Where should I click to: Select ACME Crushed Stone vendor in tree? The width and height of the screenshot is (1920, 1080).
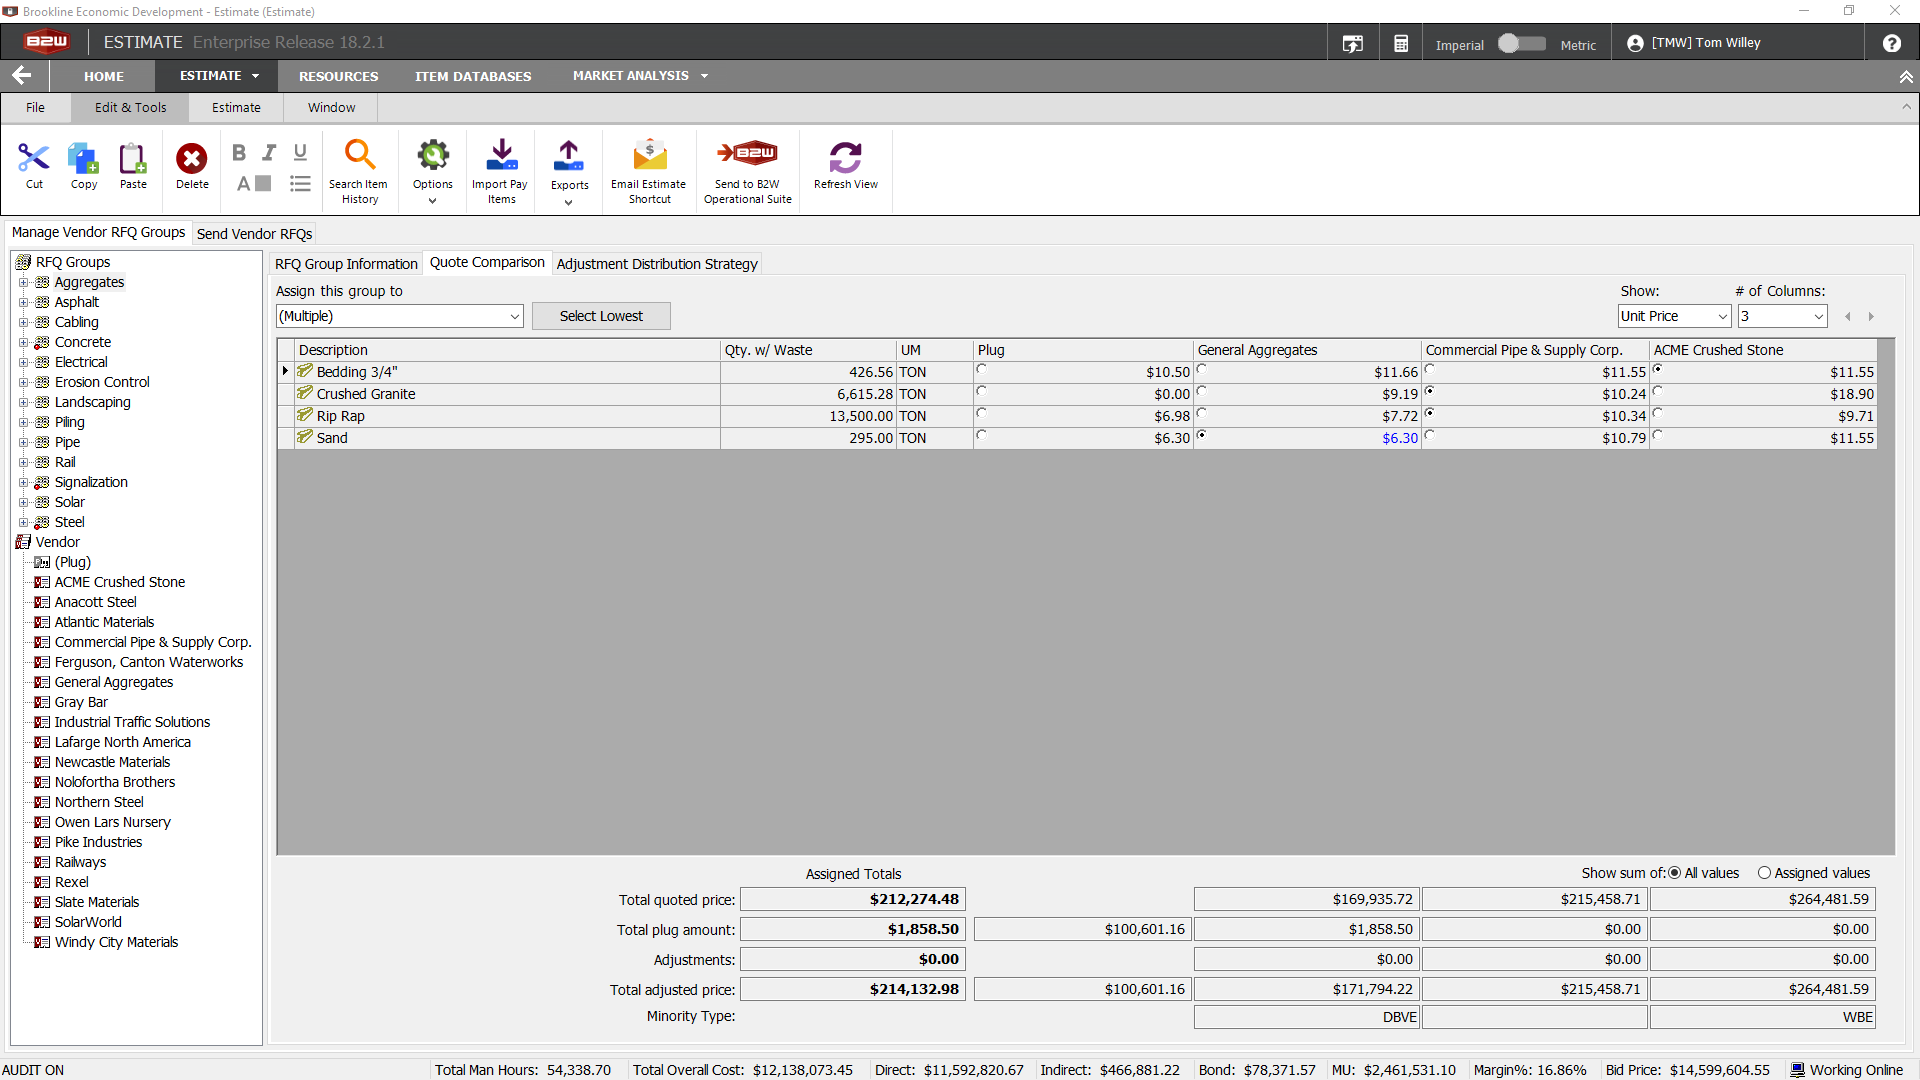120,582
